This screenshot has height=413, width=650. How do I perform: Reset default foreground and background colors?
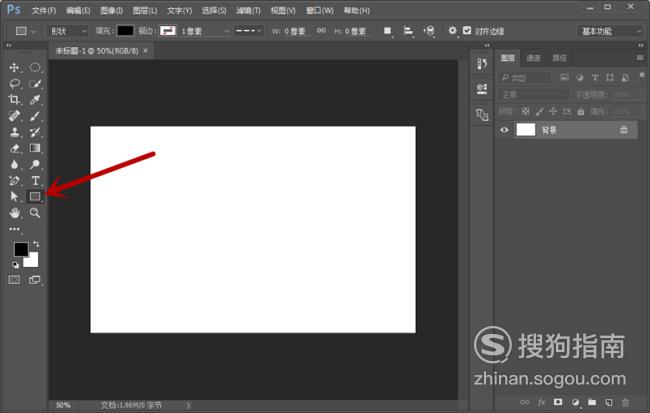click(15, 265)
